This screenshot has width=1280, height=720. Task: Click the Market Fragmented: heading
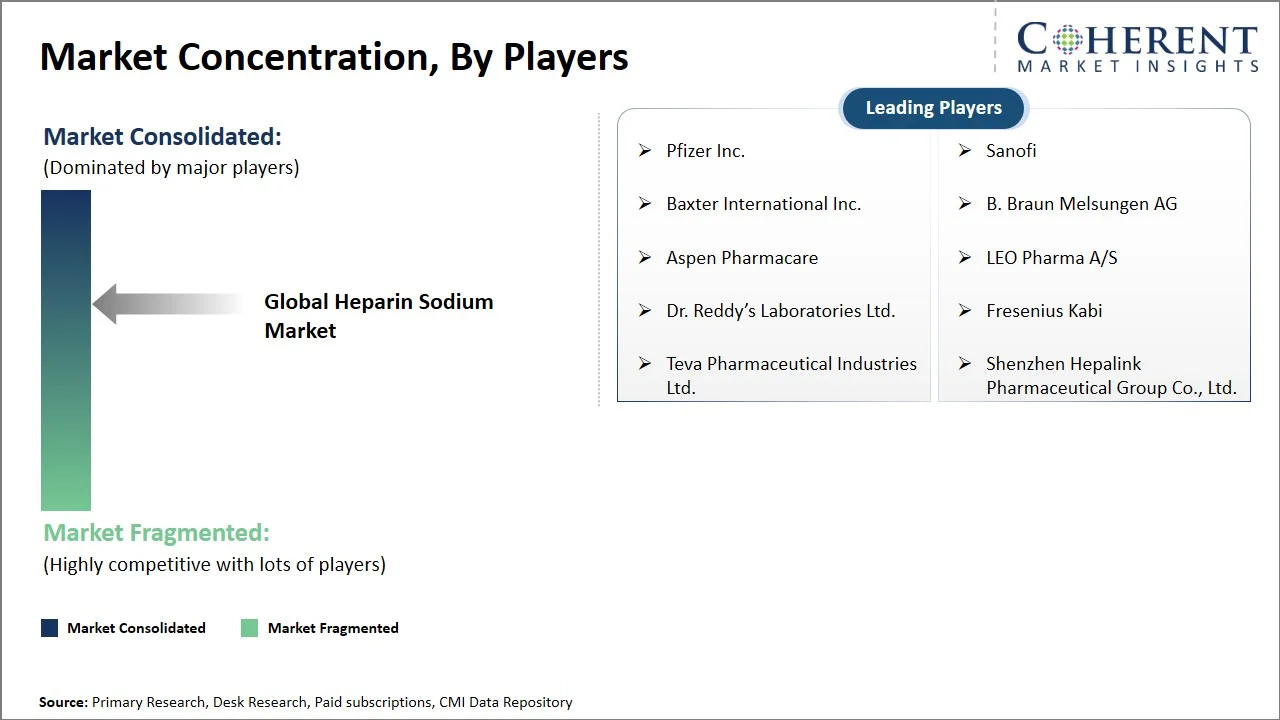pyautogui.click(x=156, y=533)
